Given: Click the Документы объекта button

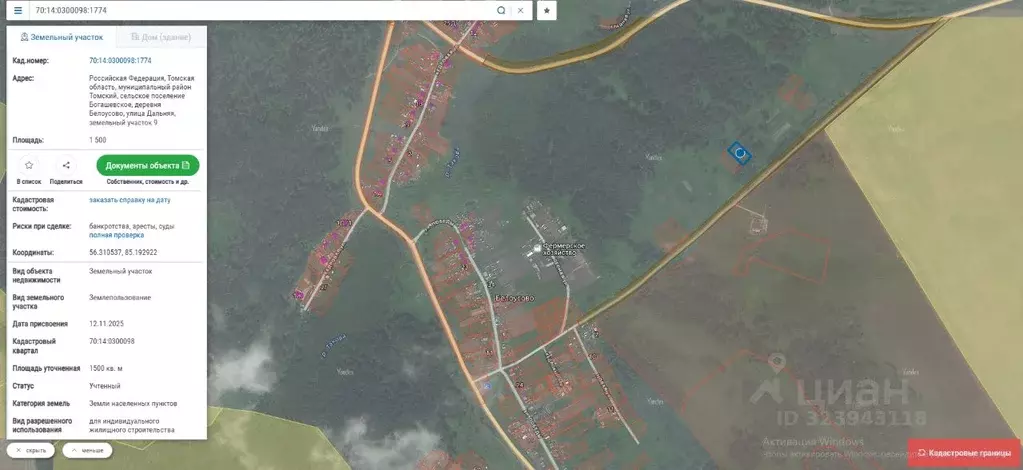Looking at the screenshot, I should (x=147, y=165).
